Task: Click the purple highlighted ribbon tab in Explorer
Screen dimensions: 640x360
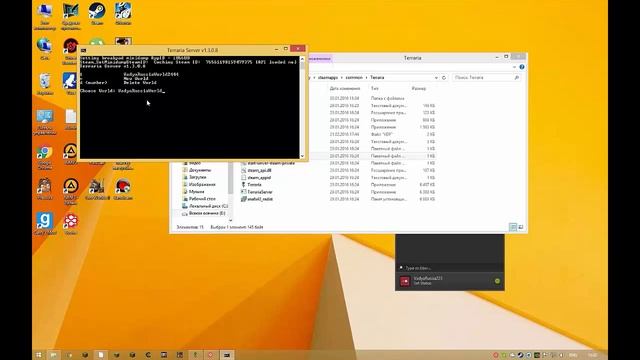Action: click(x=320, y=59)
